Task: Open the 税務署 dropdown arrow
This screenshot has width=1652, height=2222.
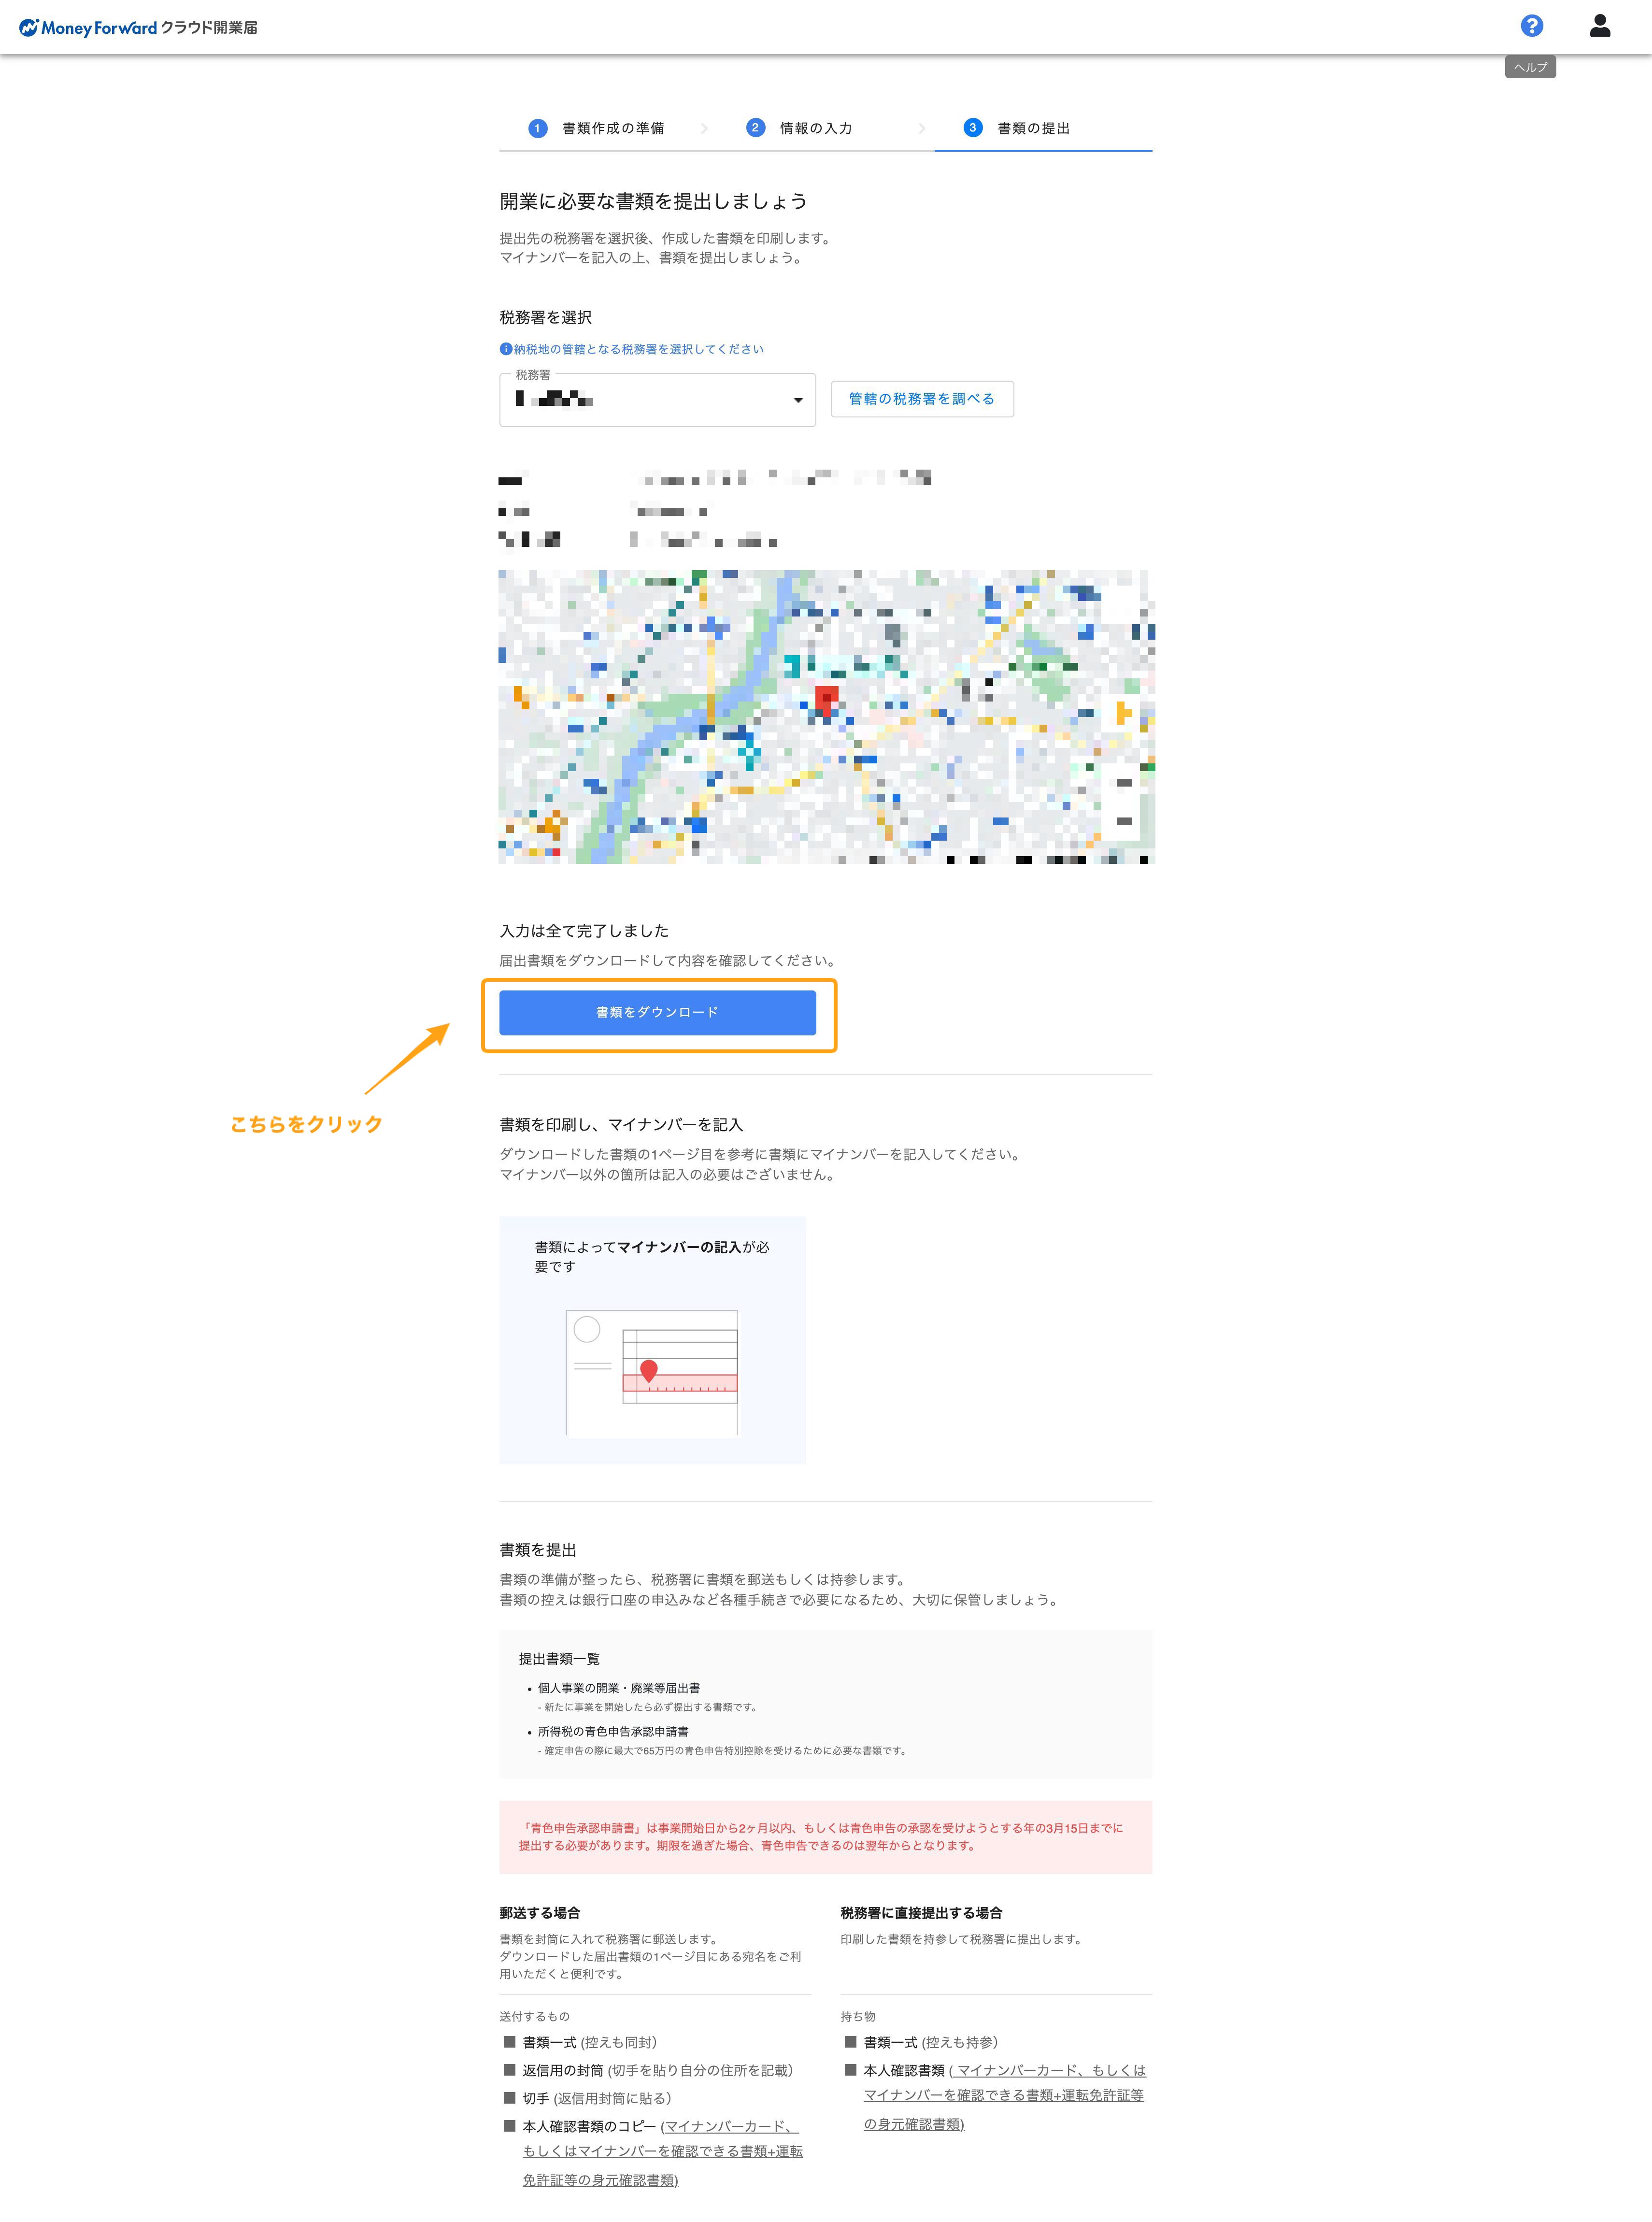Action: point(798,400)
